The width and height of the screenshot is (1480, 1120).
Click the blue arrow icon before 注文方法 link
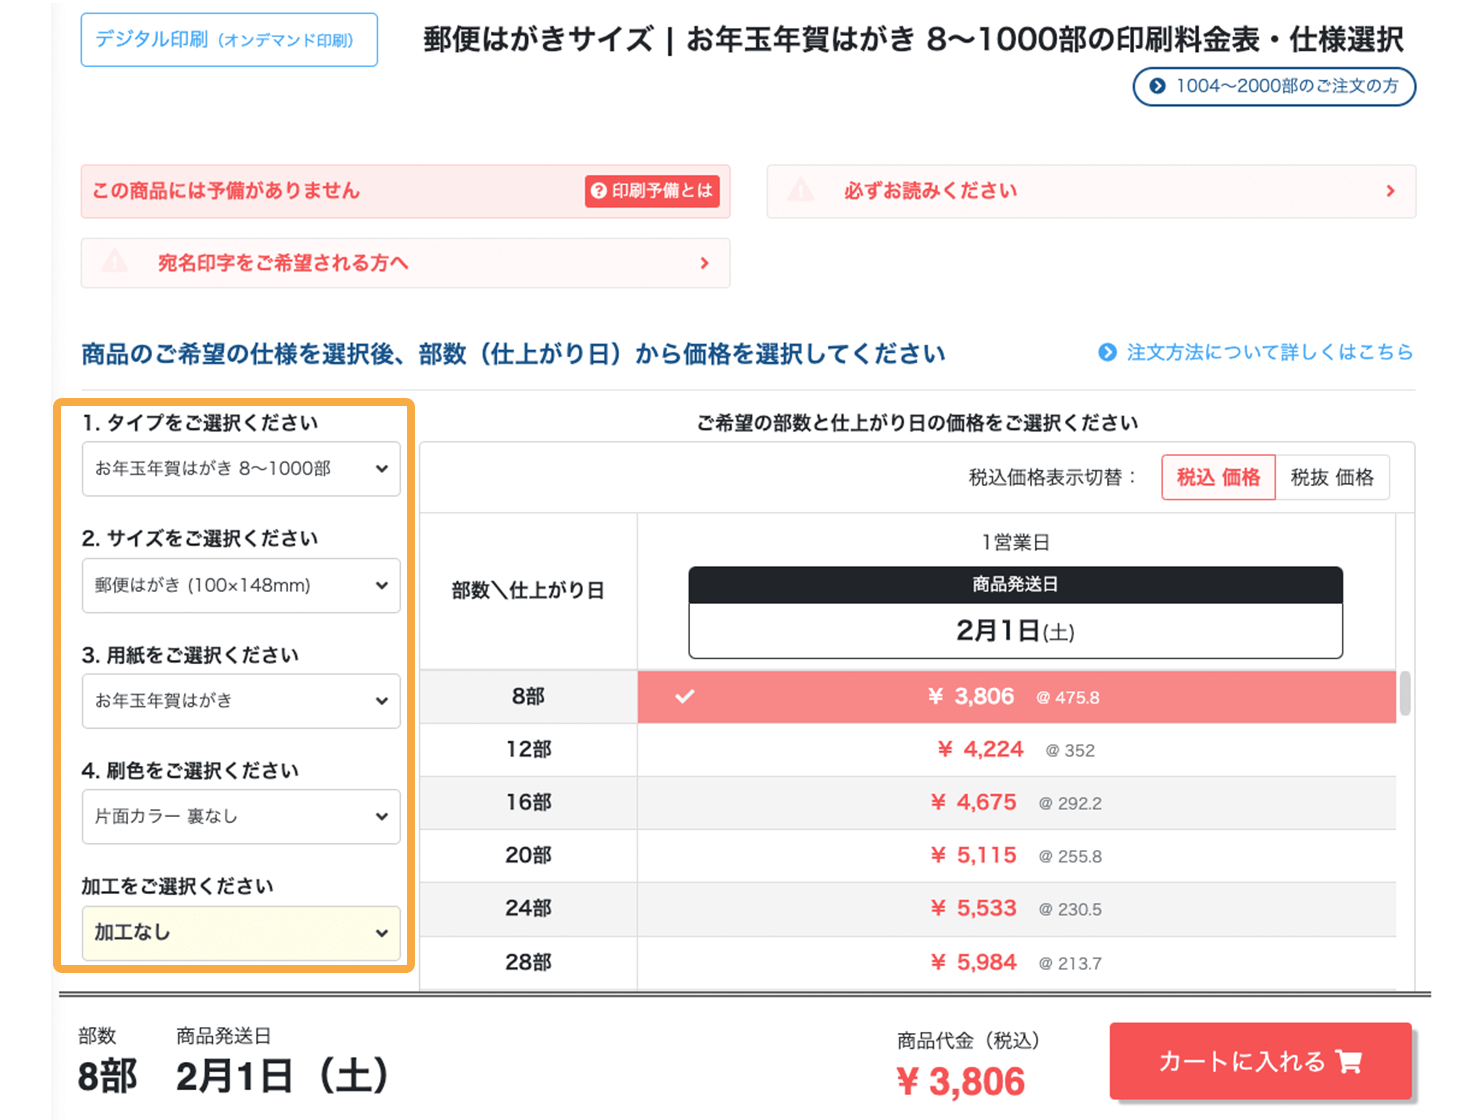coord(1106,352)
